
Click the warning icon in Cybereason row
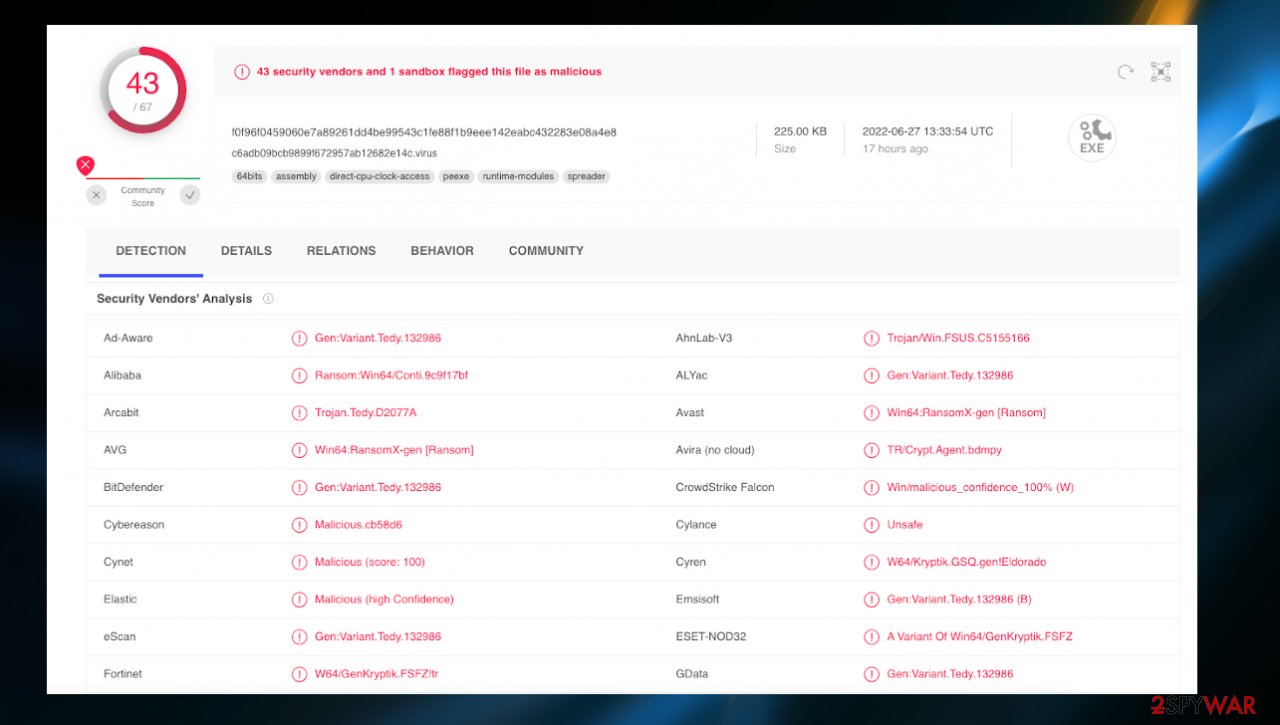click(x=299, y=525)
